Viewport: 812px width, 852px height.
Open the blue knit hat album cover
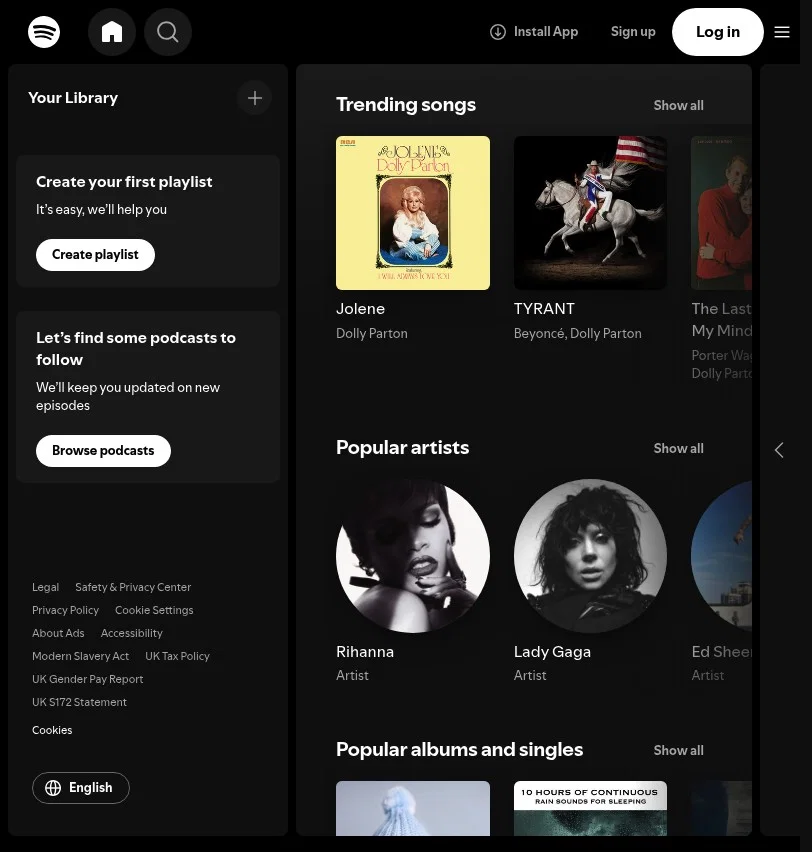click(x=413, y=809)
